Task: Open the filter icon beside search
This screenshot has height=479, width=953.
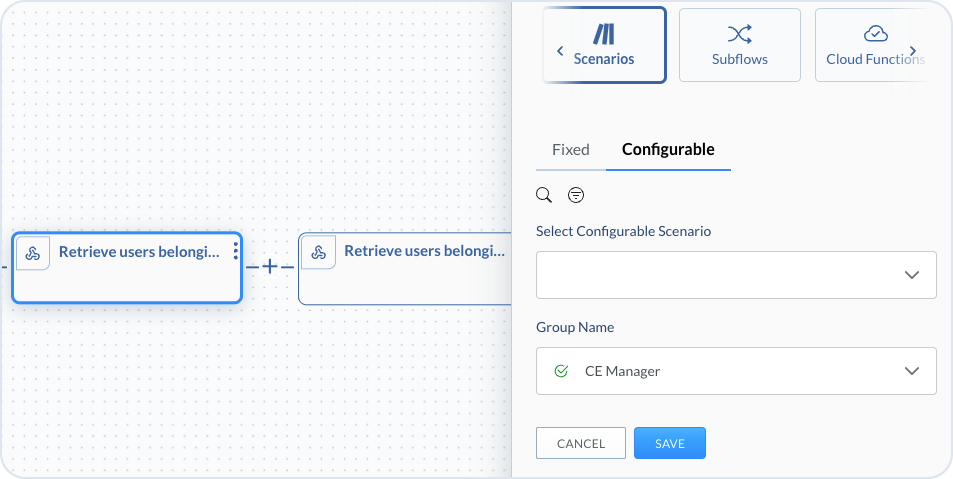Action: click(576, 194)
